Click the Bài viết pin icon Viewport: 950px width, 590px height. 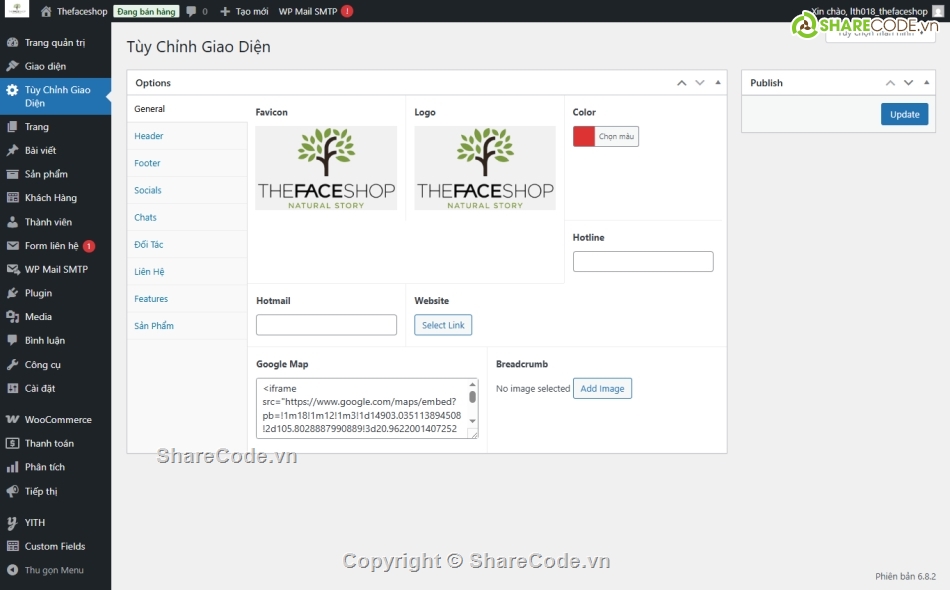(x=12, y=150)
